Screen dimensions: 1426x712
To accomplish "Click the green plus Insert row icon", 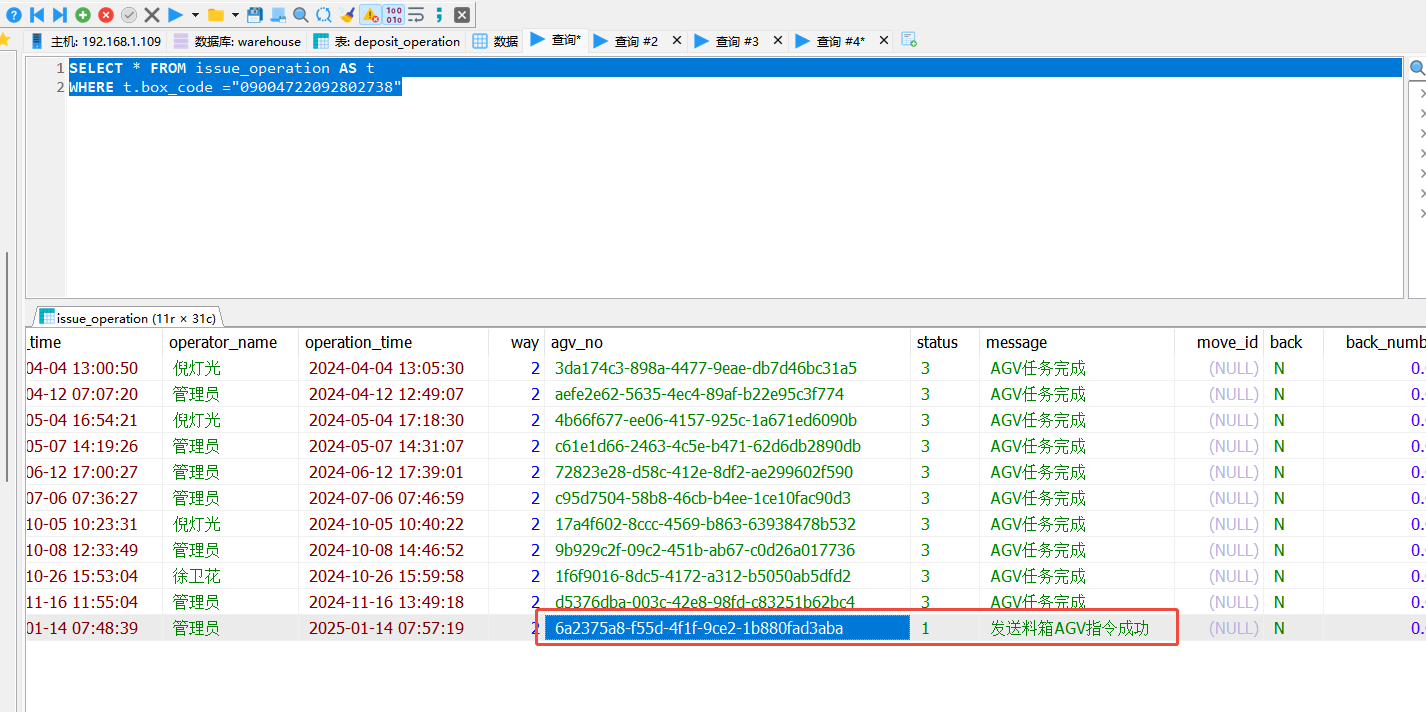I will 83,15.
